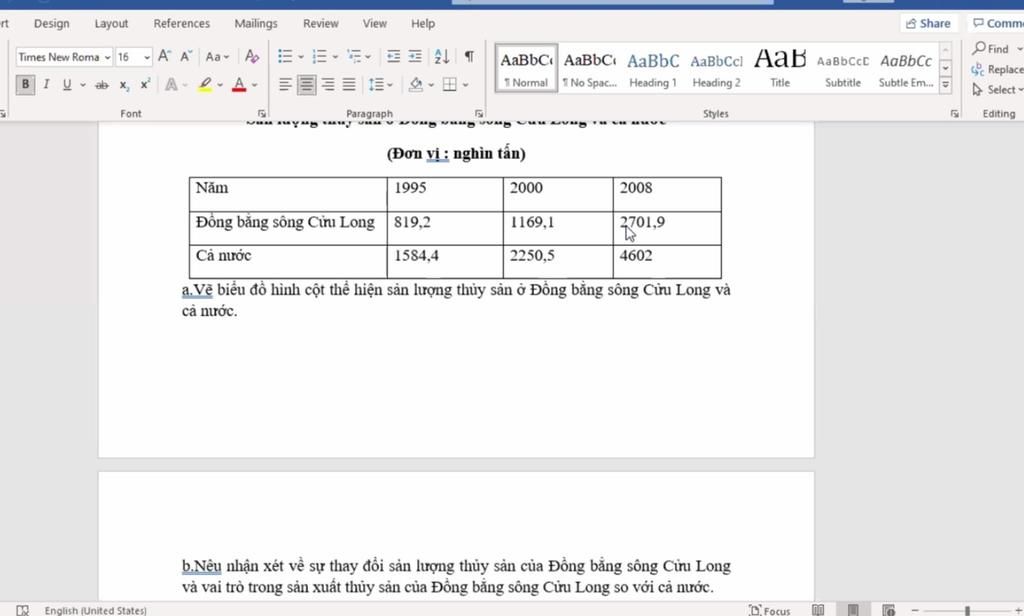
Task: Expand the font color dropdown arrow
Action: tap(254, 85)
